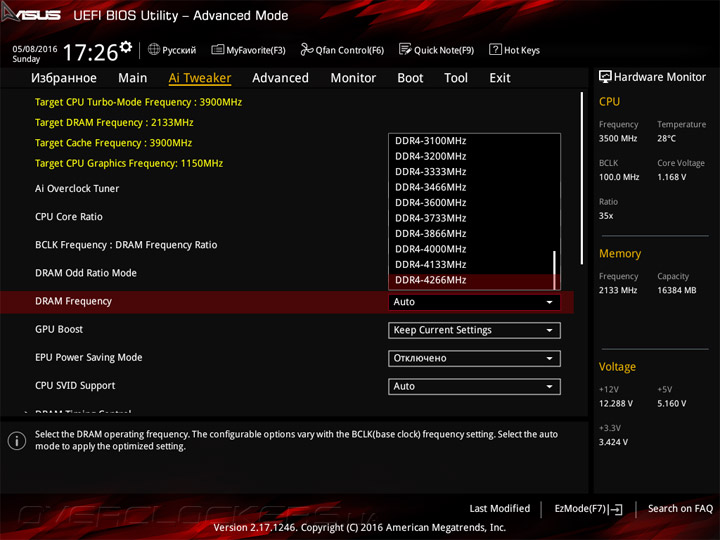Click CPU Temperature 28°C value
Screen dimensions: 720x540
(666, 138)
